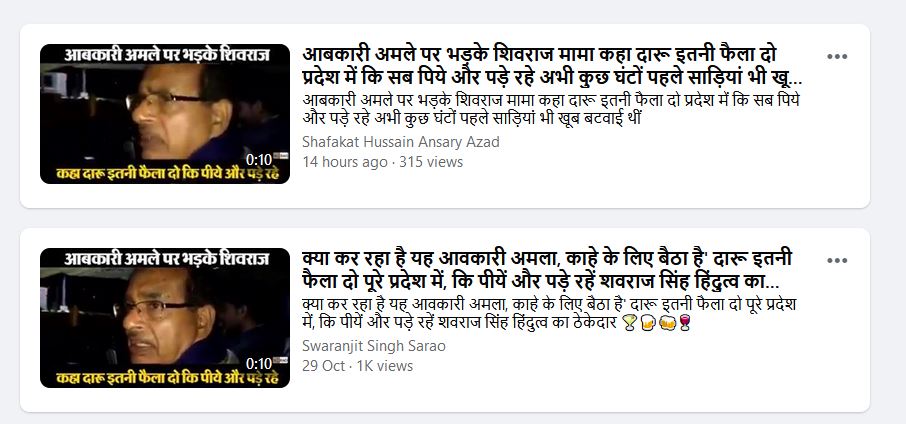Click the wine glass emoji in second description
Image resolution: width=906 pixels, height=424 pixels.
685,324
